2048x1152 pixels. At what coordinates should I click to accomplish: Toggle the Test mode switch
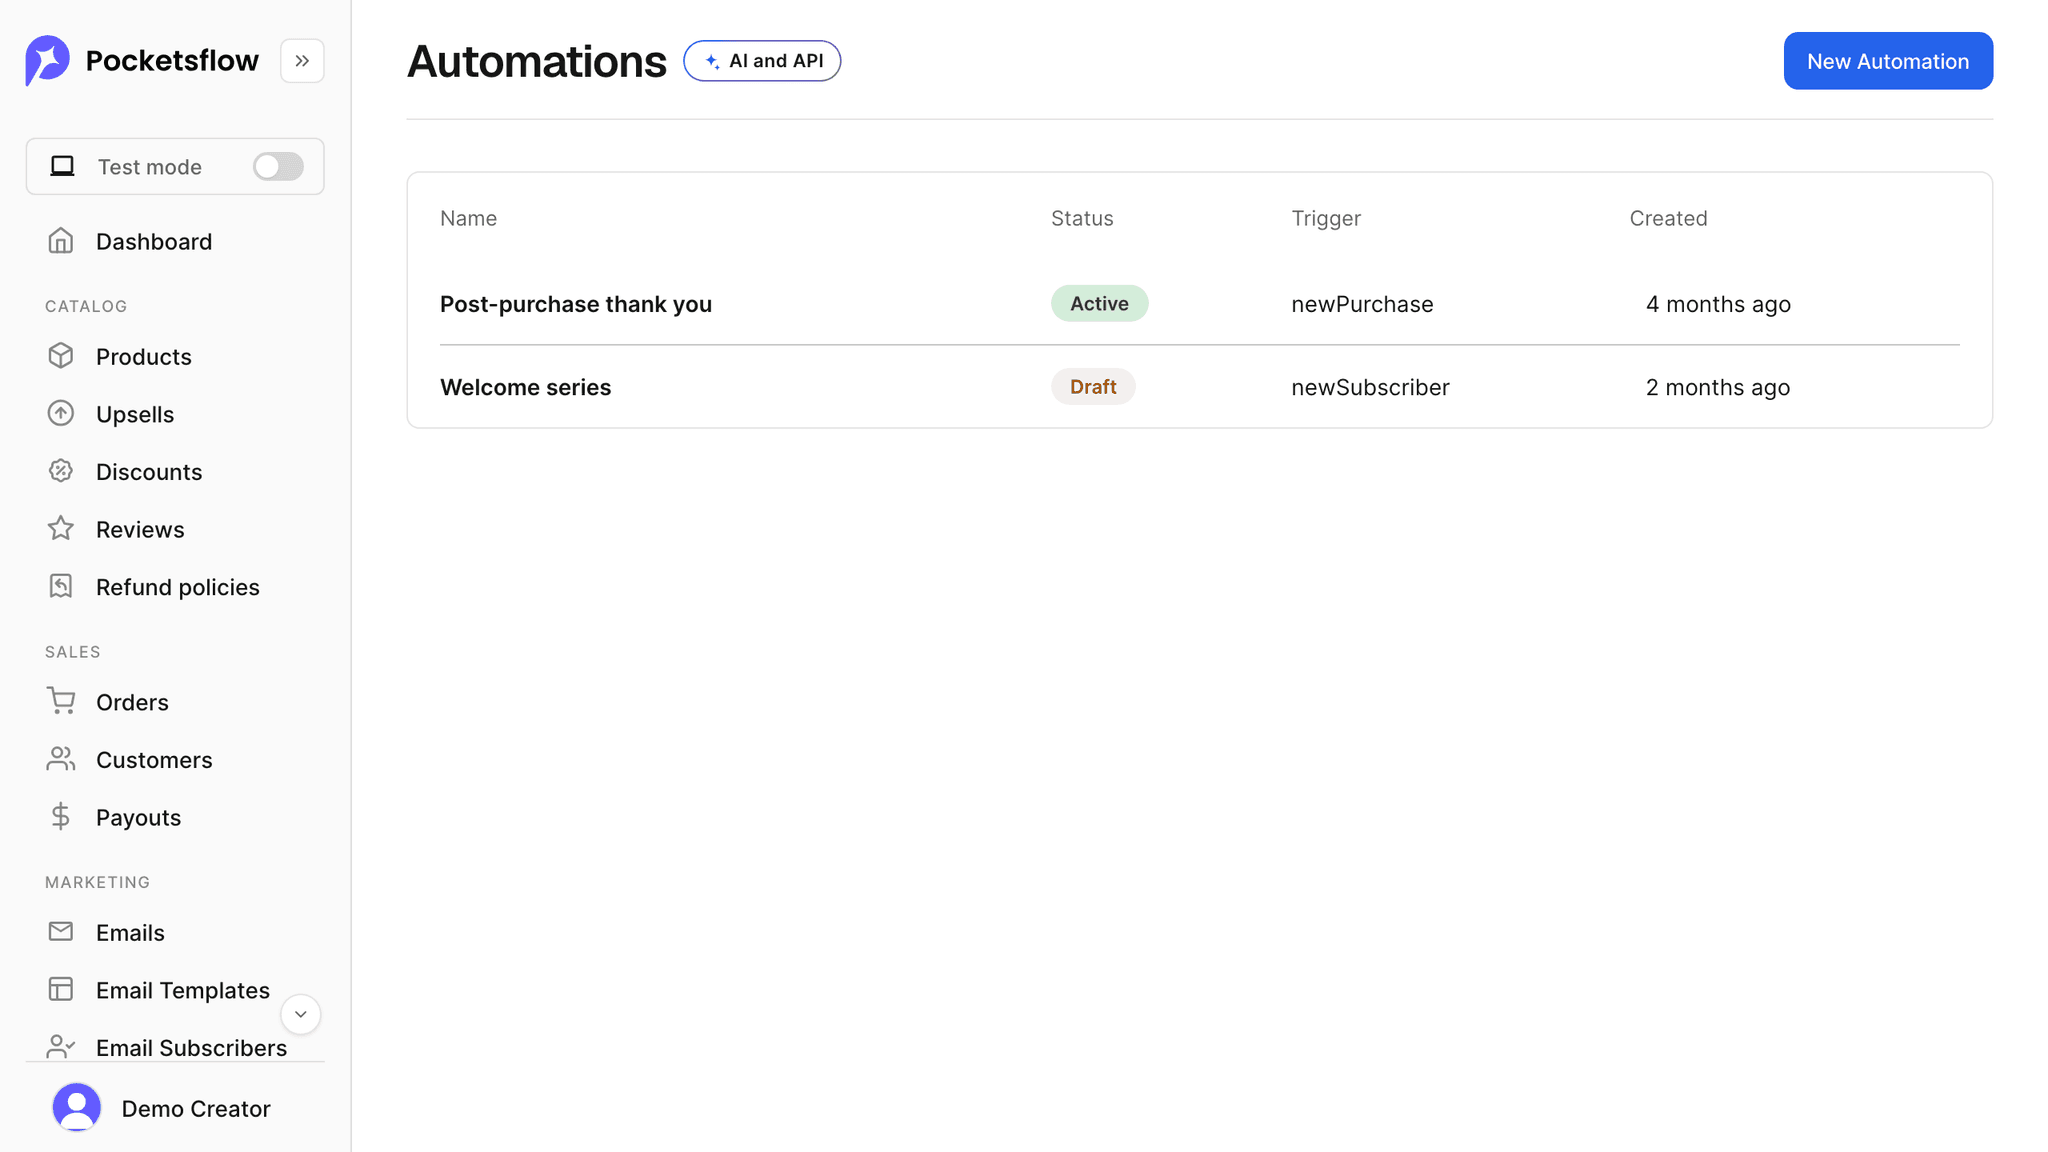click(x=278, y=166)
